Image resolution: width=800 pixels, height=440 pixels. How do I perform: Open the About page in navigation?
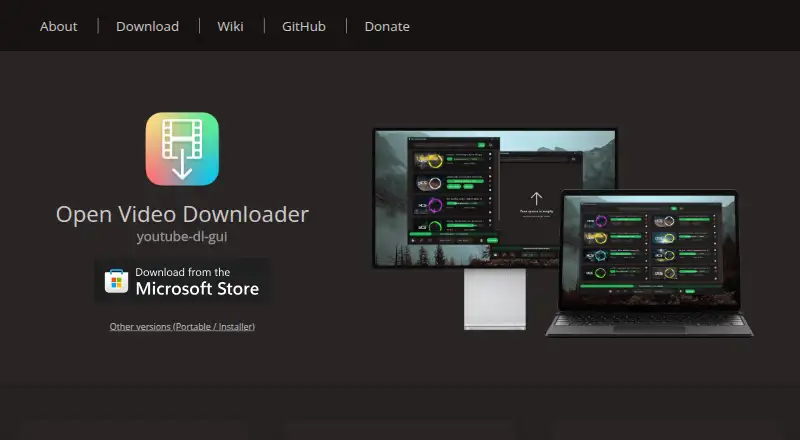(59, 27)
